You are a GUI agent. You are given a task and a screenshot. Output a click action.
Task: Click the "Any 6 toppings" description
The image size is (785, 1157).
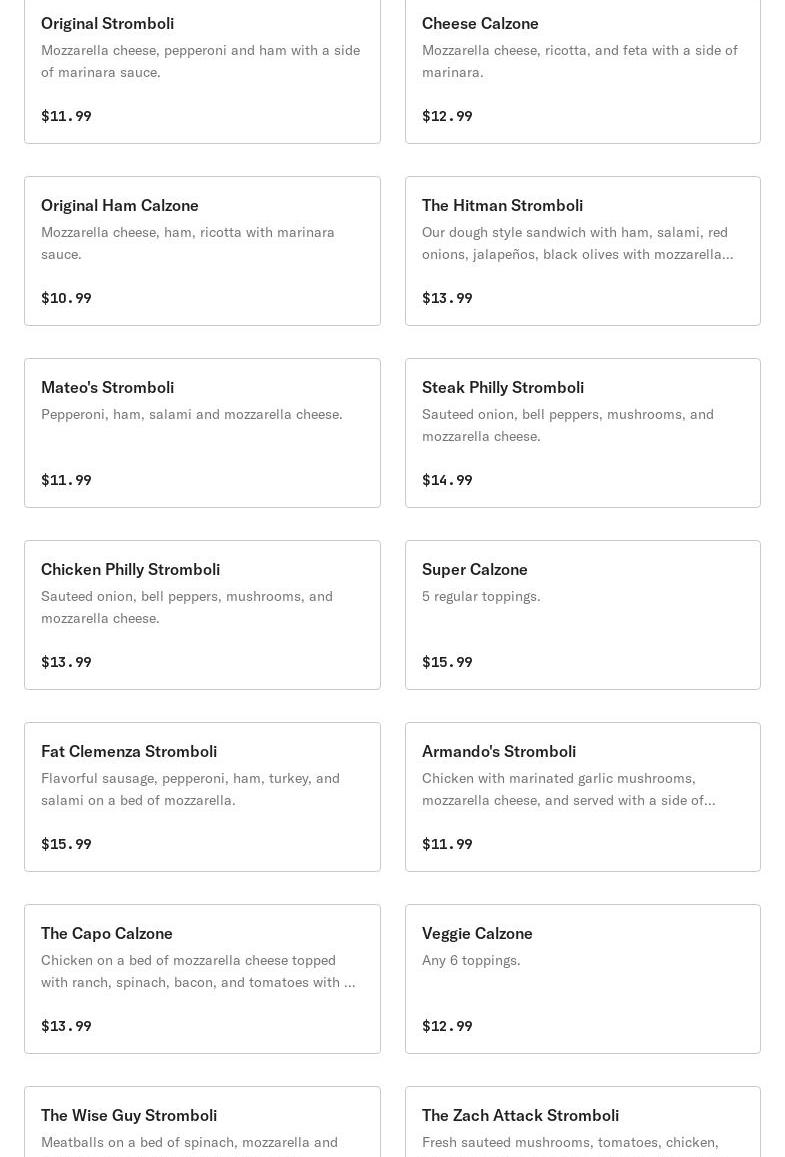(471, 960)
